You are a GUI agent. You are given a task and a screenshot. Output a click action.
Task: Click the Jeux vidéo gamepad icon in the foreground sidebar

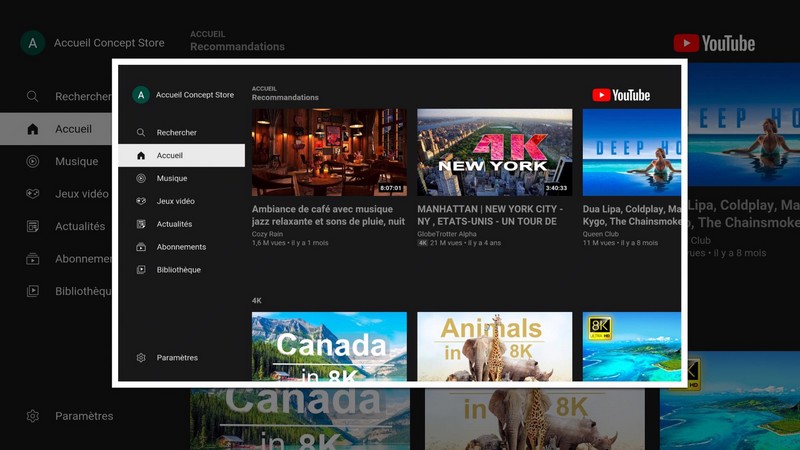141,201
